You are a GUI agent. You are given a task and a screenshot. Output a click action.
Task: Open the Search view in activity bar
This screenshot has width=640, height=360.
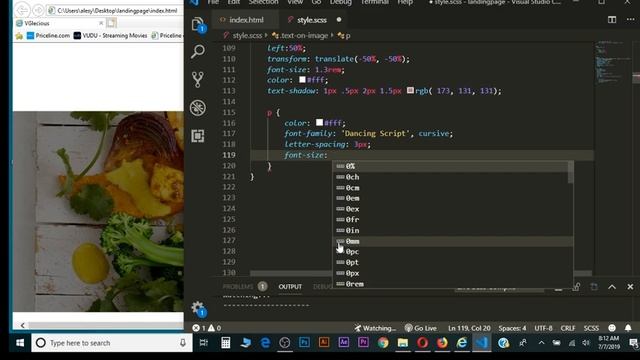[198, 51]
